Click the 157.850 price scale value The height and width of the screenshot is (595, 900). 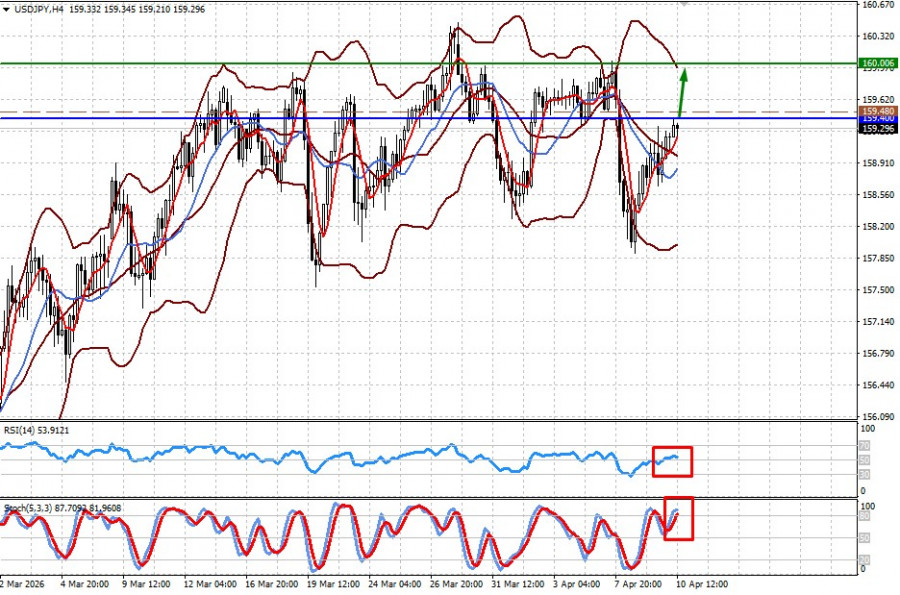878,258
